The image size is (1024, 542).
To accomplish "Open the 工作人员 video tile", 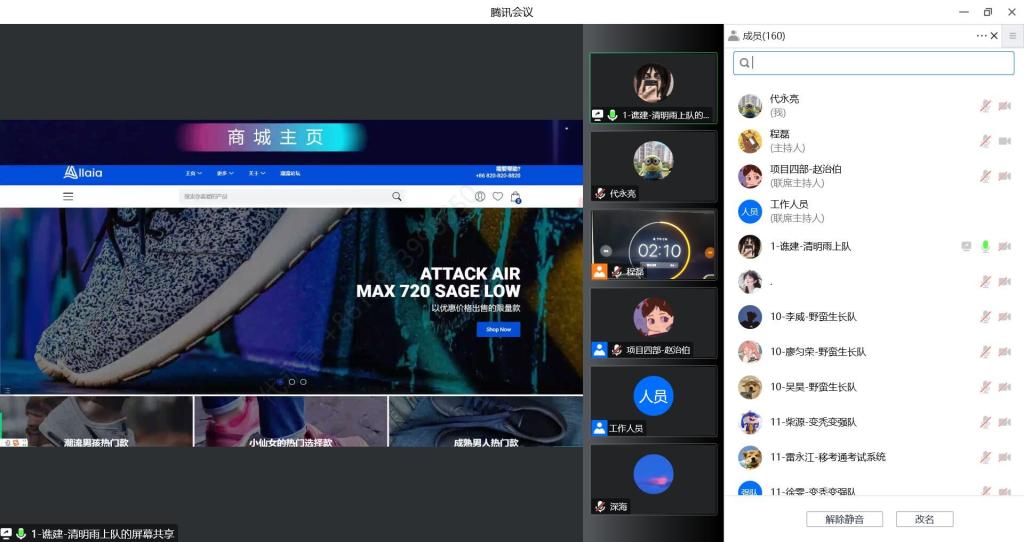I will click(654, 402).
